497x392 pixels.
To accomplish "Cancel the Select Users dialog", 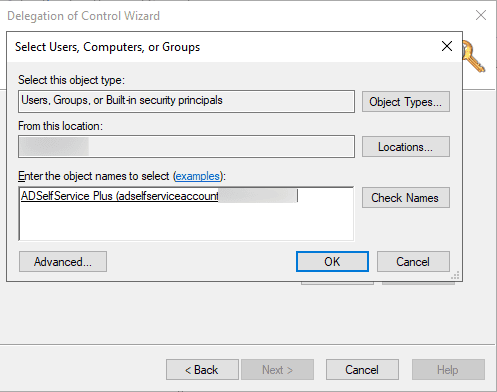I will point(413,262).
